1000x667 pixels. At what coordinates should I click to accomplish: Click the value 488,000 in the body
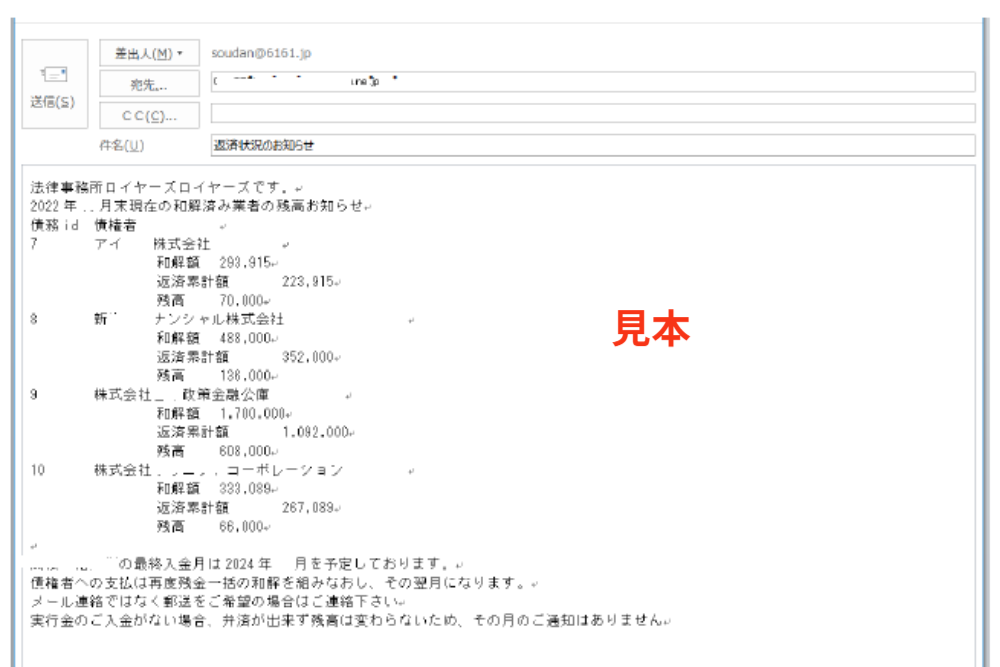[246, 338]
